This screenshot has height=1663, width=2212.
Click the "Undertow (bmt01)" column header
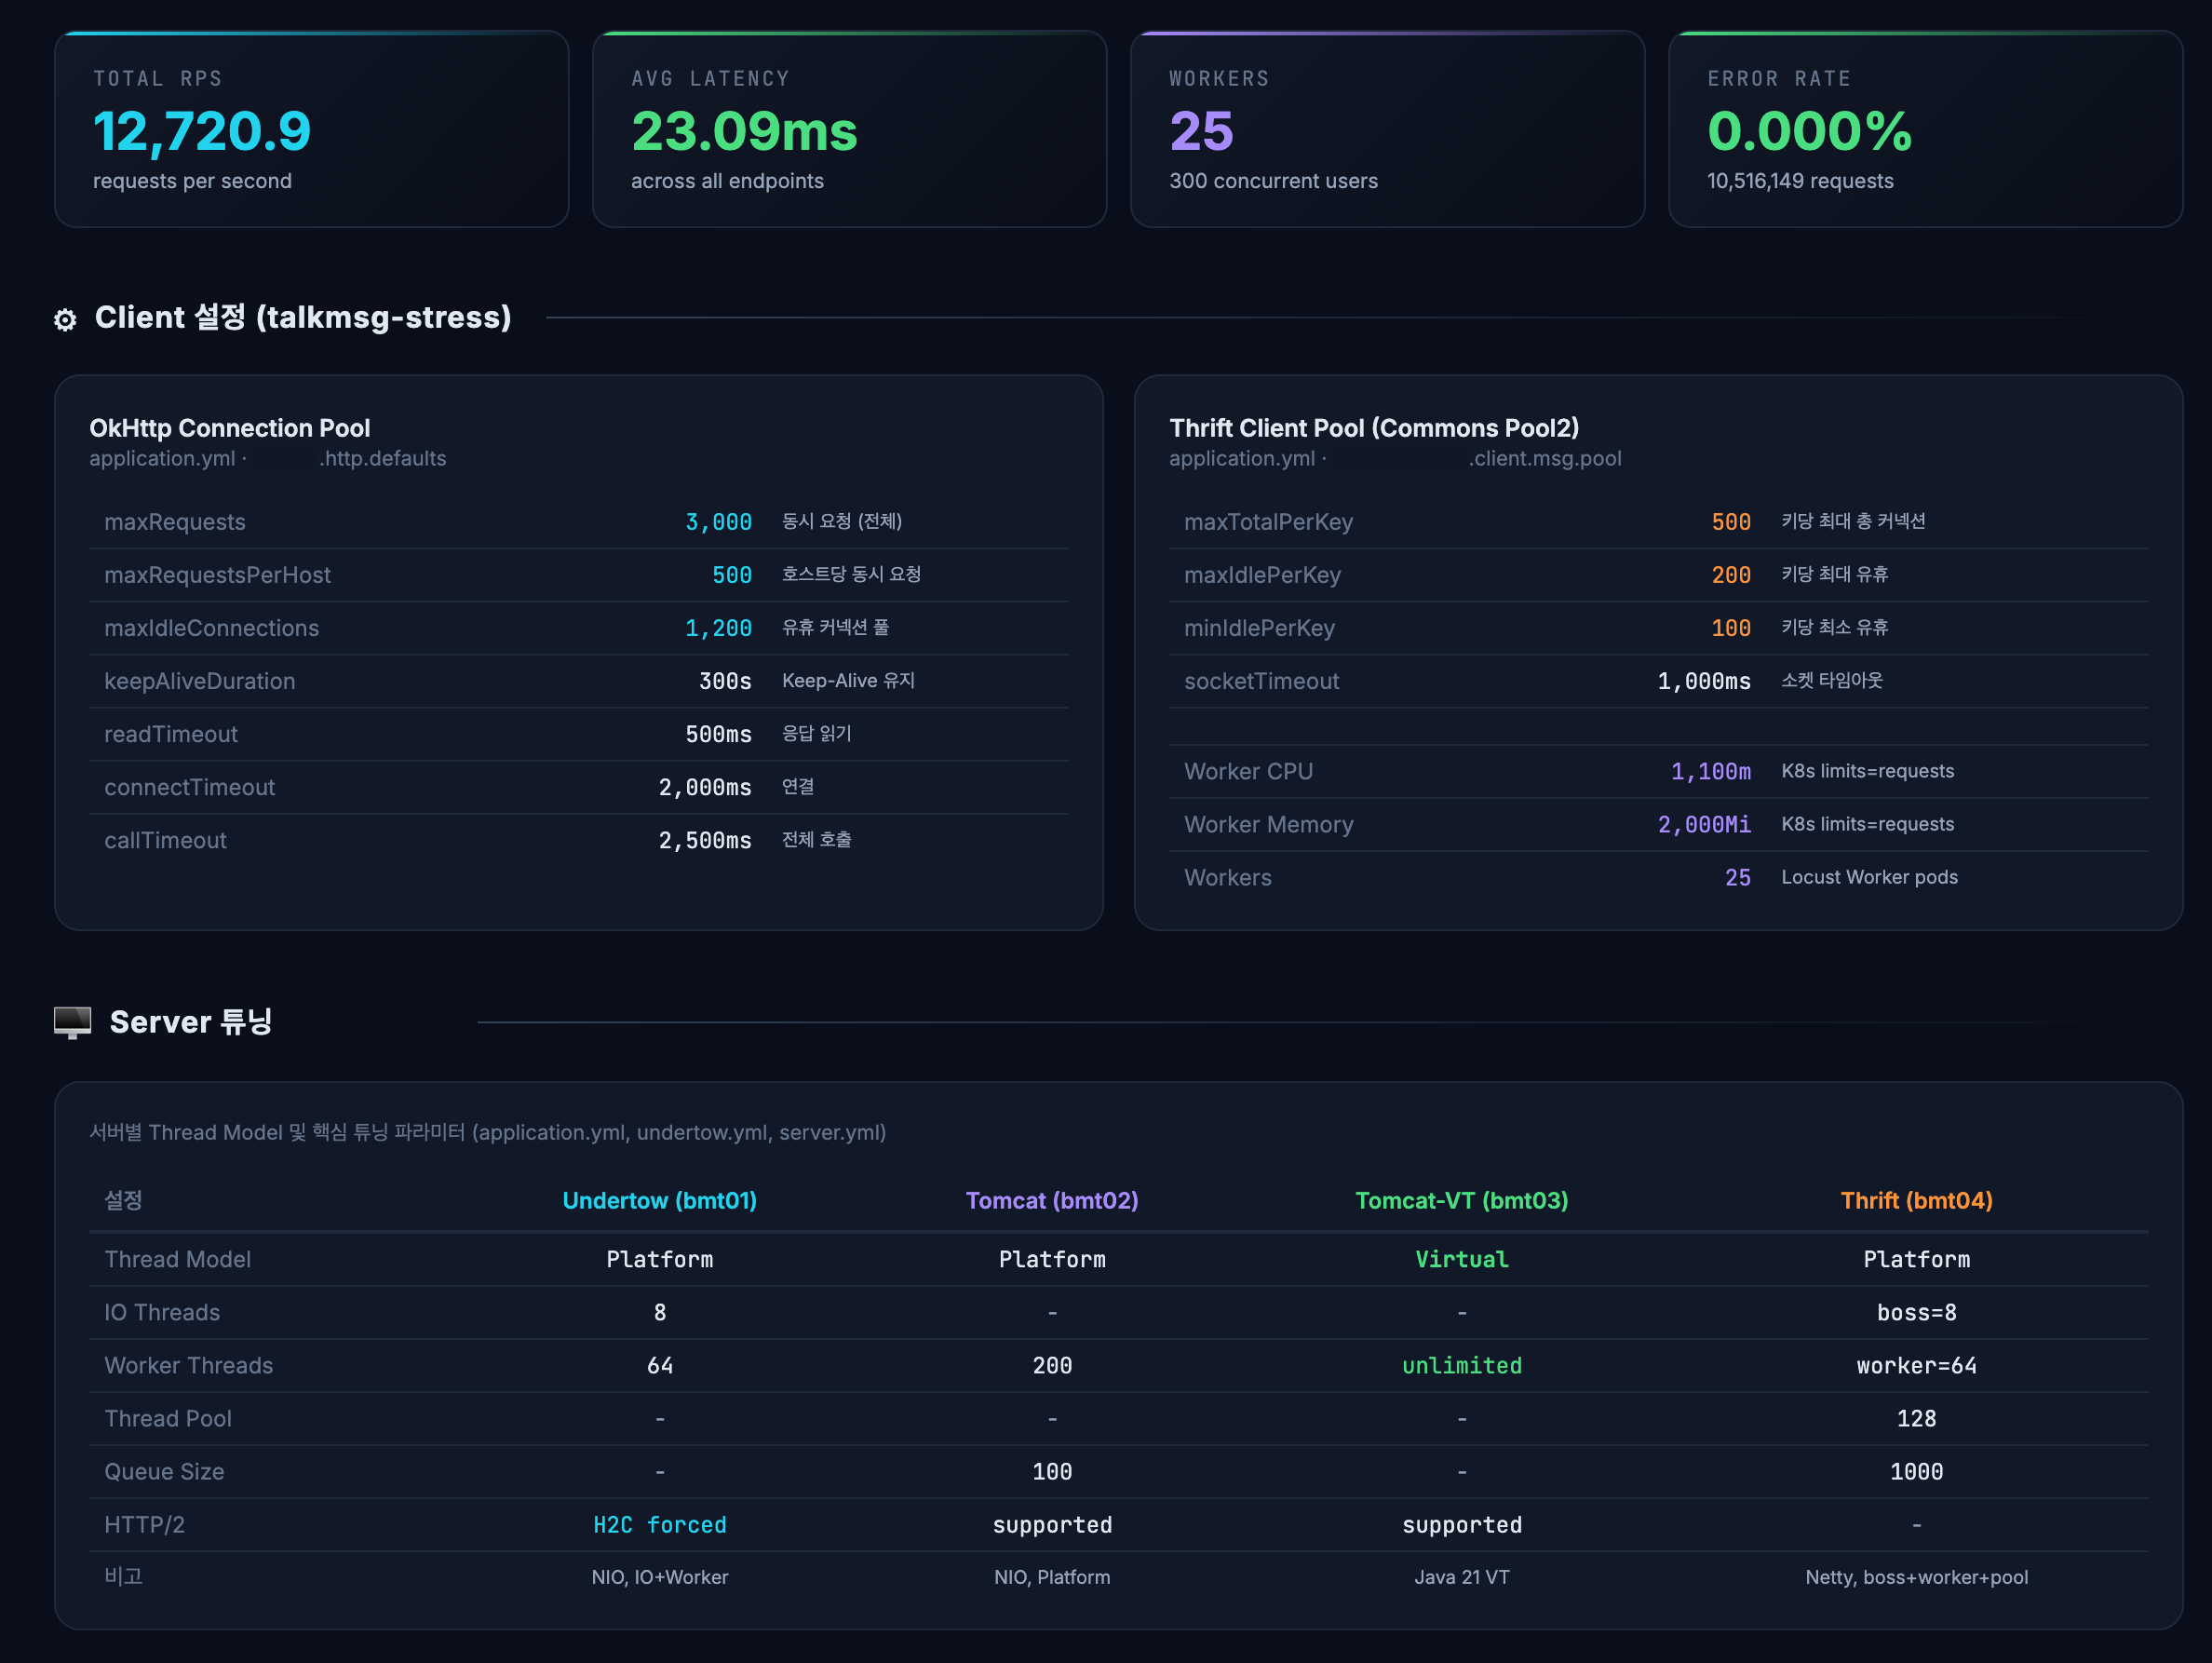pyautogui.click(x=660, y=1200)
